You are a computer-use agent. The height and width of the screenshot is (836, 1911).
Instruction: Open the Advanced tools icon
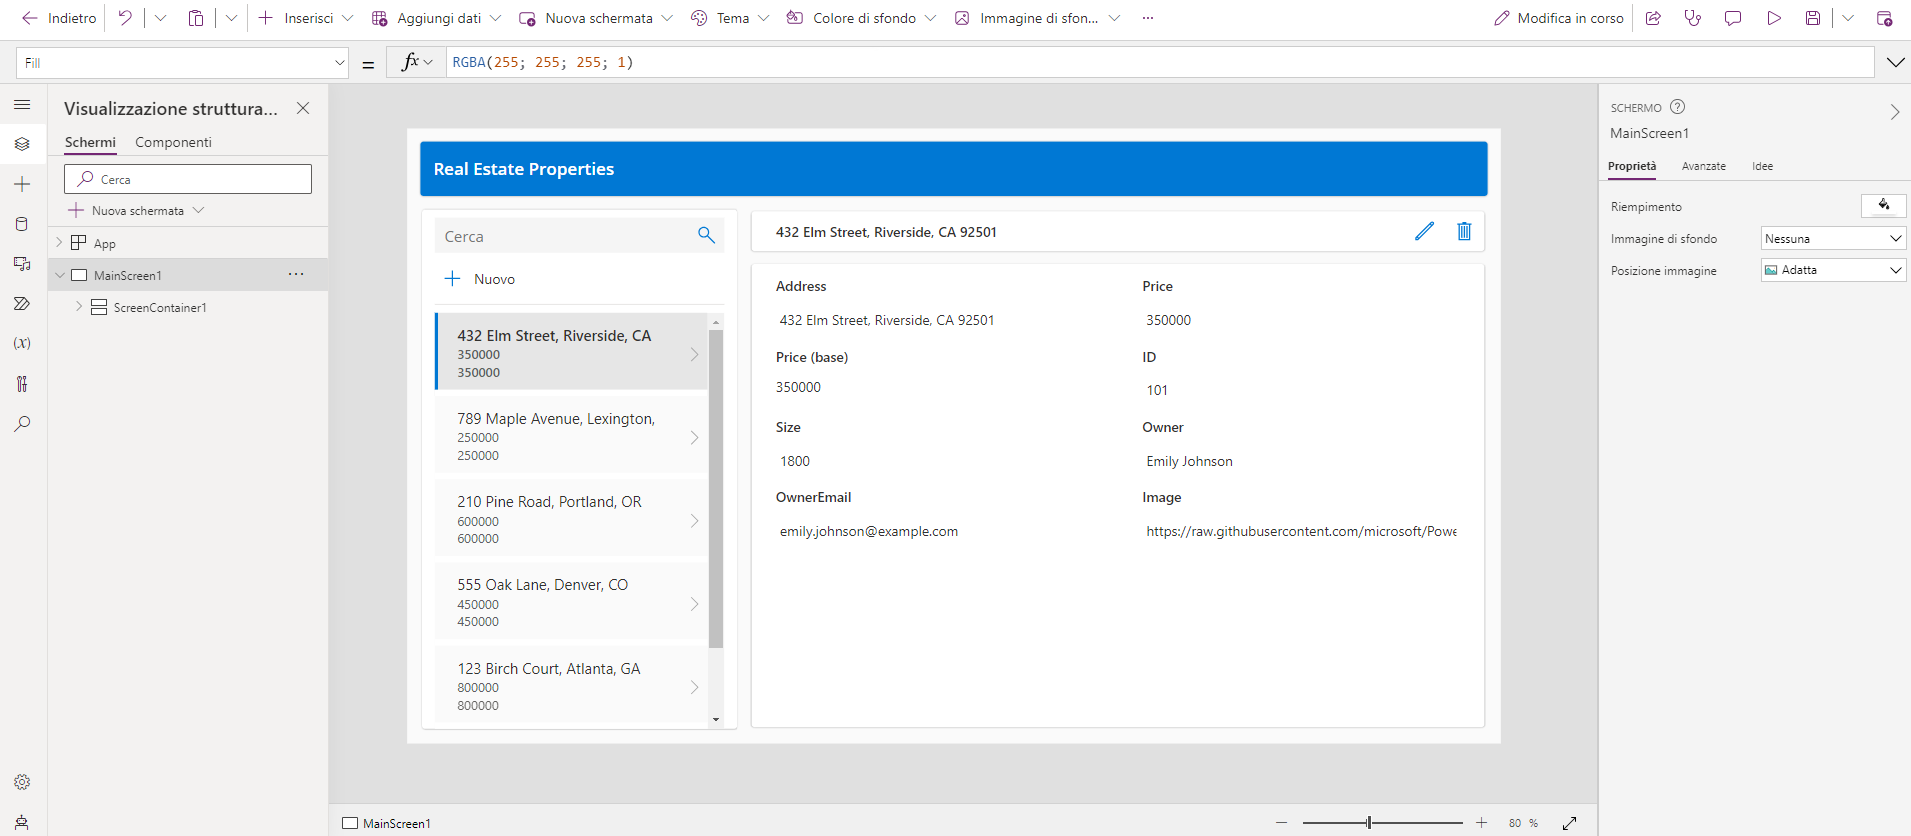point(22,384)
